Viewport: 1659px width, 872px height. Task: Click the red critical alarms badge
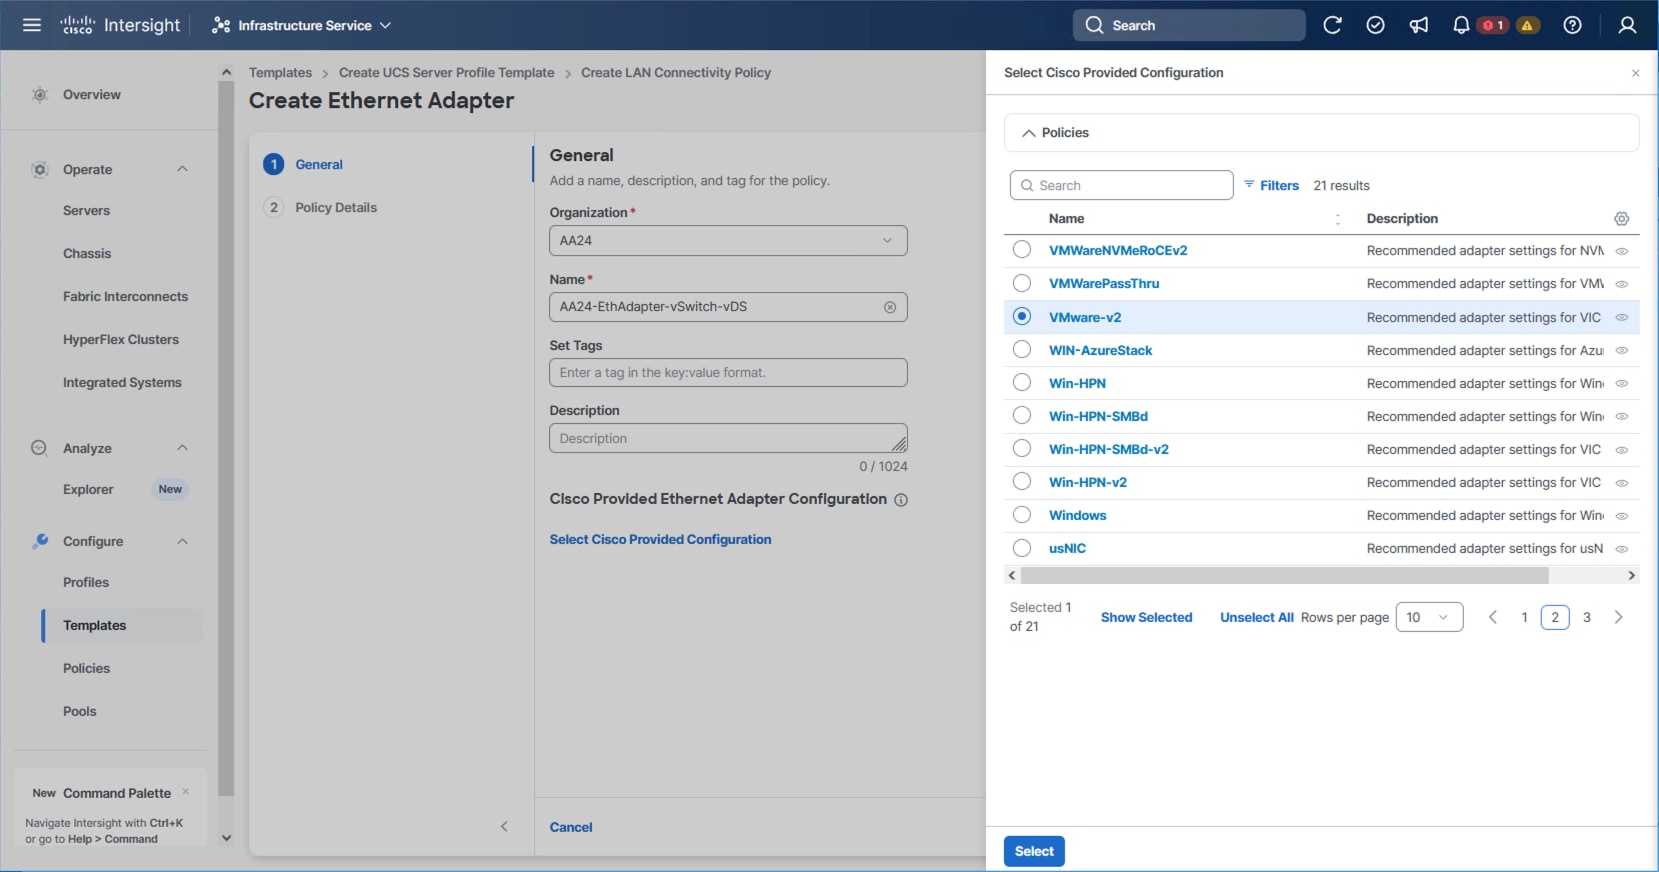(x=1494, y=25)
